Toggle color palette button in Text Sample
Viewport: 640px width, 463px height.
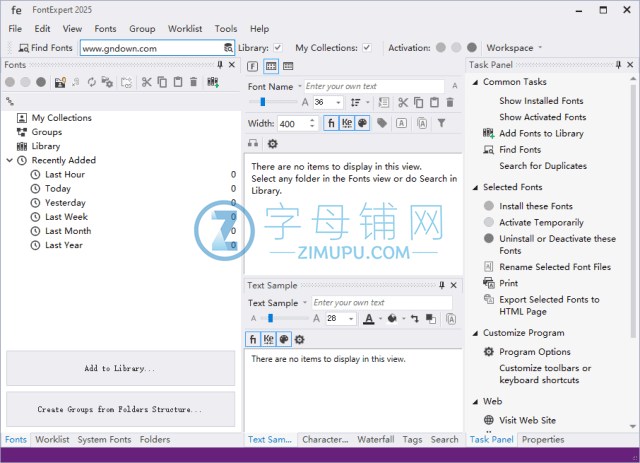pos(284,339)
